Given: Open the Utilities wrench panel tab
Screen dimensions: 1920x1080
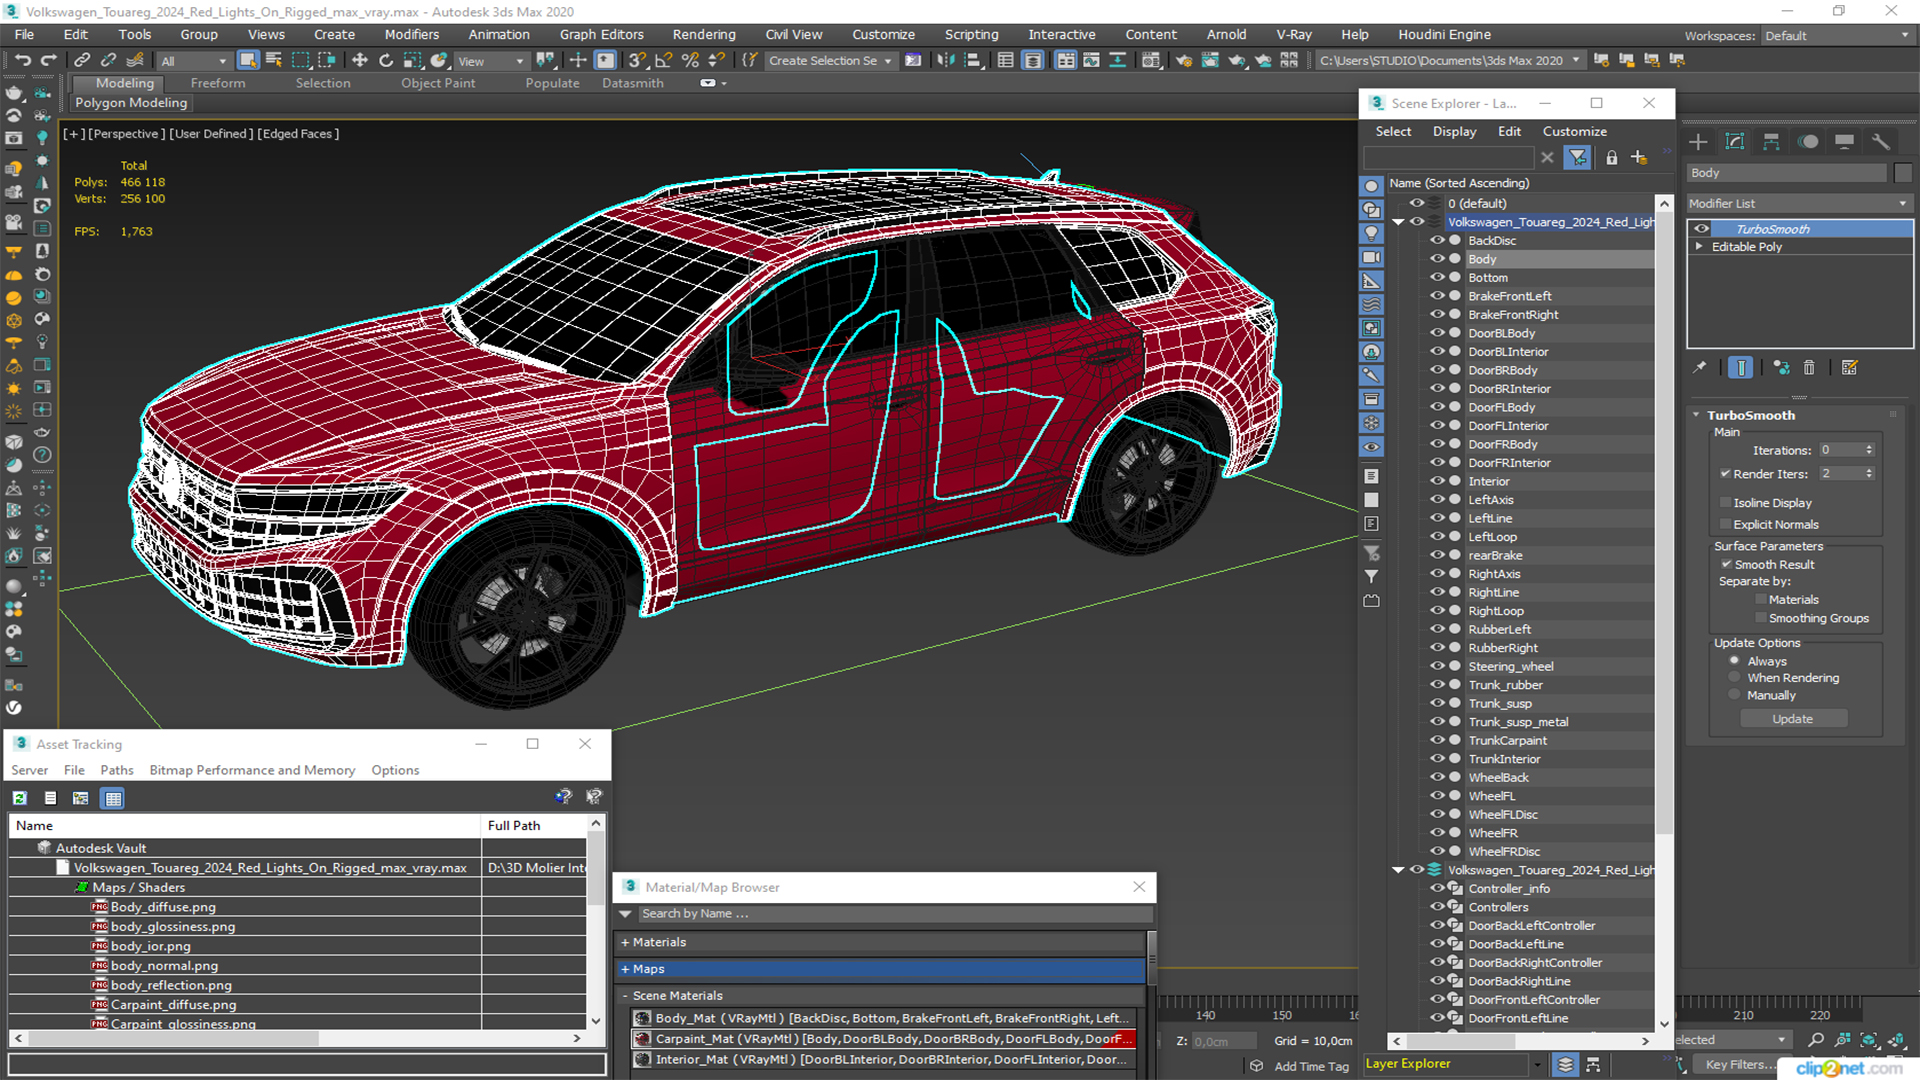Looking at the screenshot, I should click(1881, 142).
